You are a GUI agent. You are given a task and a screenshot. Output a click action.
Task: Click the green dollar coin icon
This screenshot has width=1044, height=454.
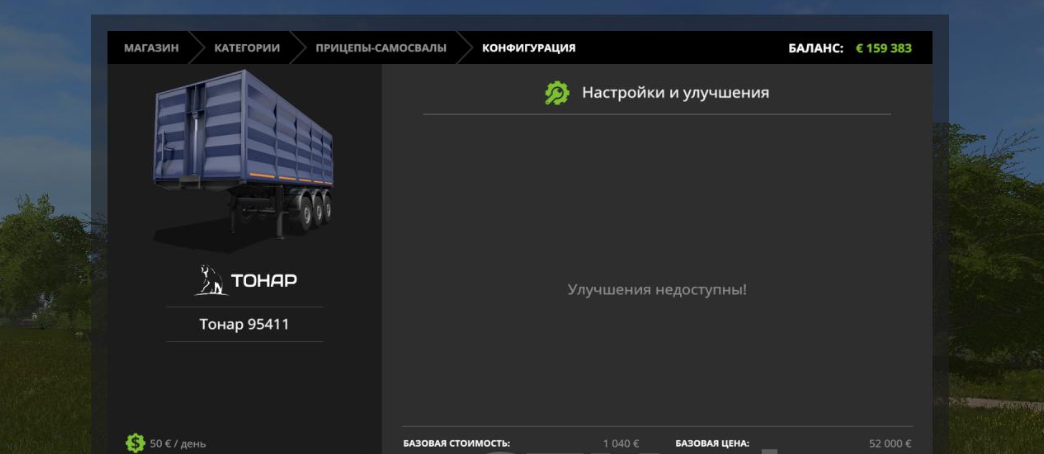click(x=135, y=442)
